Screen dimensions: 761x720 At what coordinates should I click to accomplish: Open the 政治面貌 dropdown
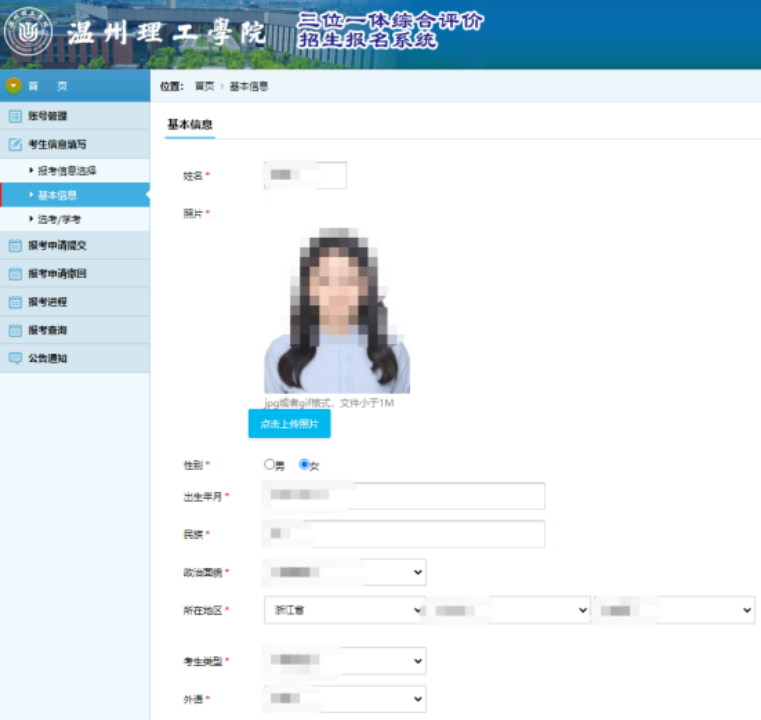(344, 573)
